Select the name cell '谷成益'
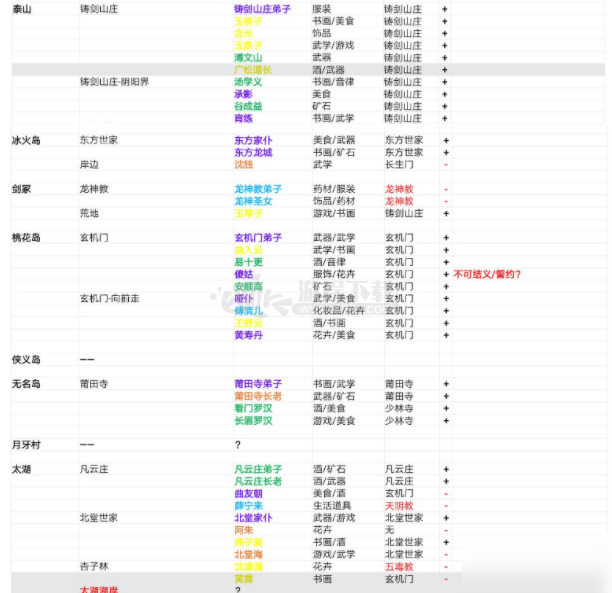The image size is (612, 593). [x=248, y=106]
